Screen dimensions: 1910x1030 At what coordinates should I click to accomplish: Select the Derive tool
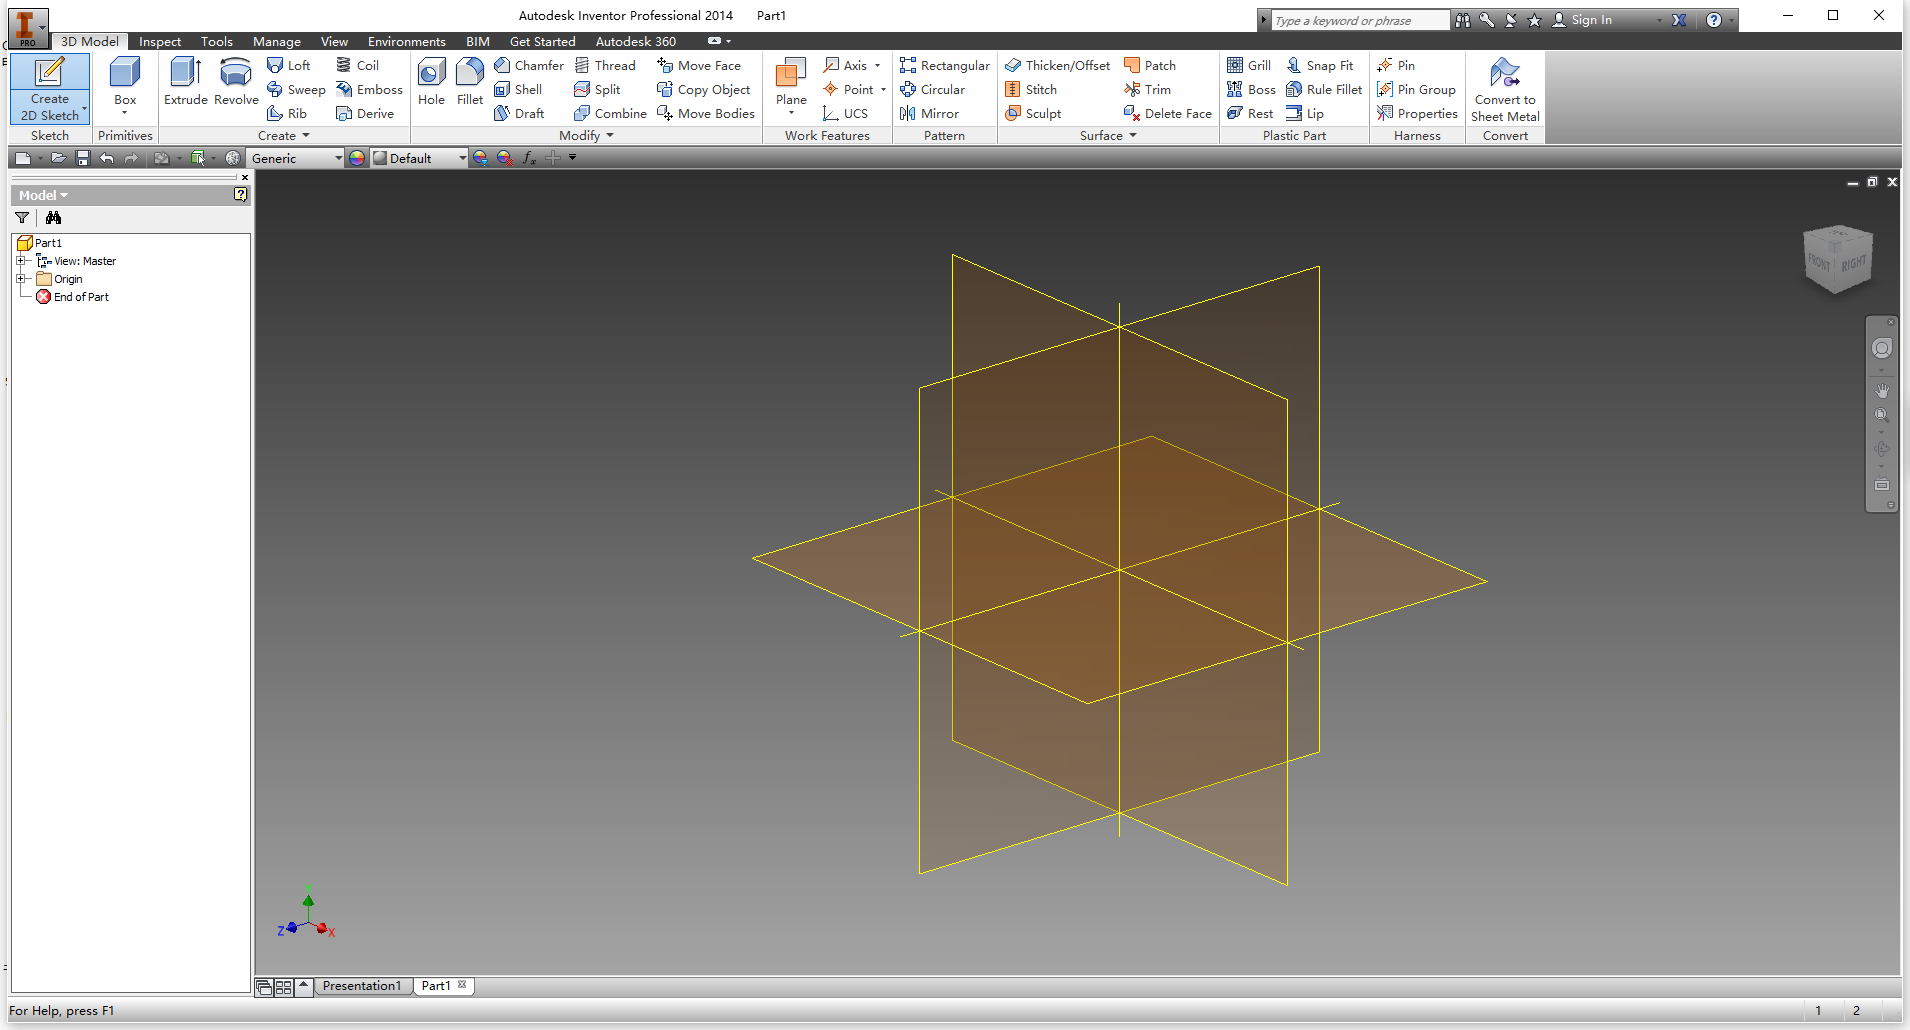pyautogui.click(x=365, y=113)
